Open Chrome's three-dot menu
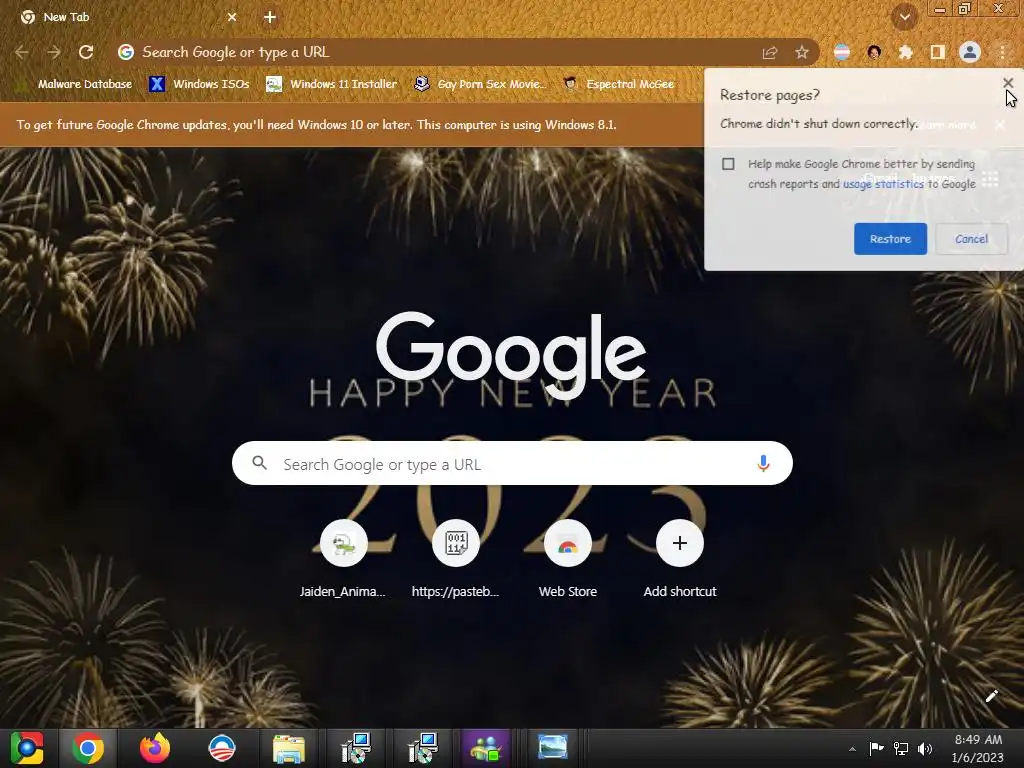The image size is (1024, 768). [x=1002, y=52]
